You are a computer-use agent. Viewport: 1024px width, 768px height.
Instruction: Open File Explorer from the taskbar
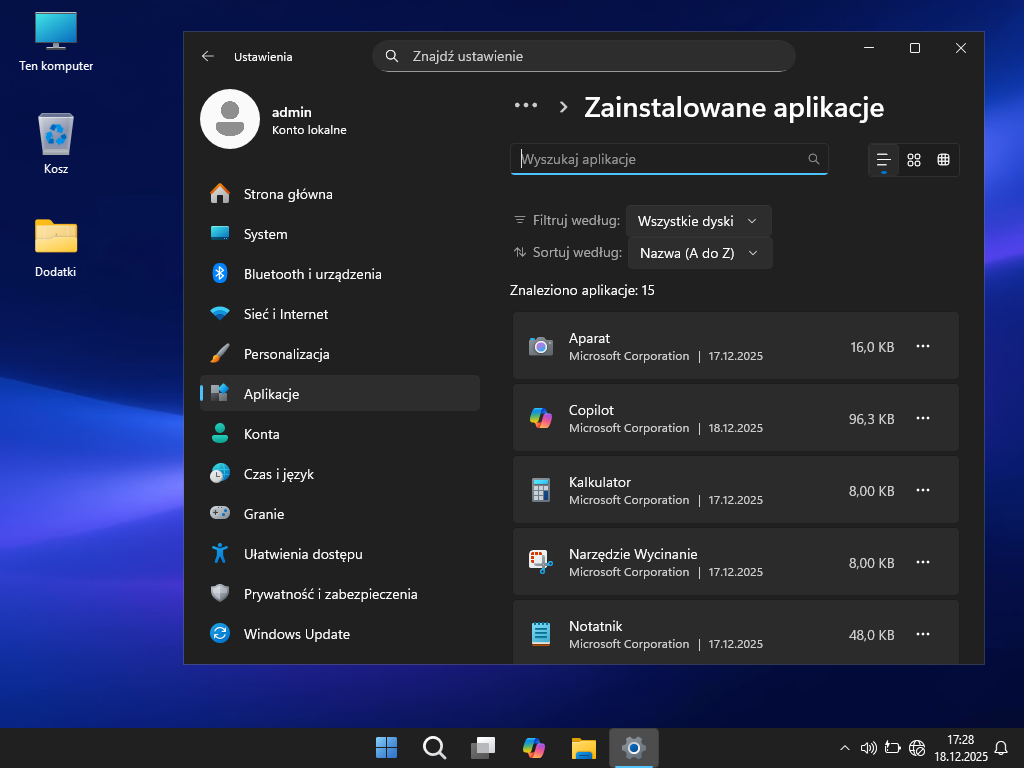(x=584, y=747)
